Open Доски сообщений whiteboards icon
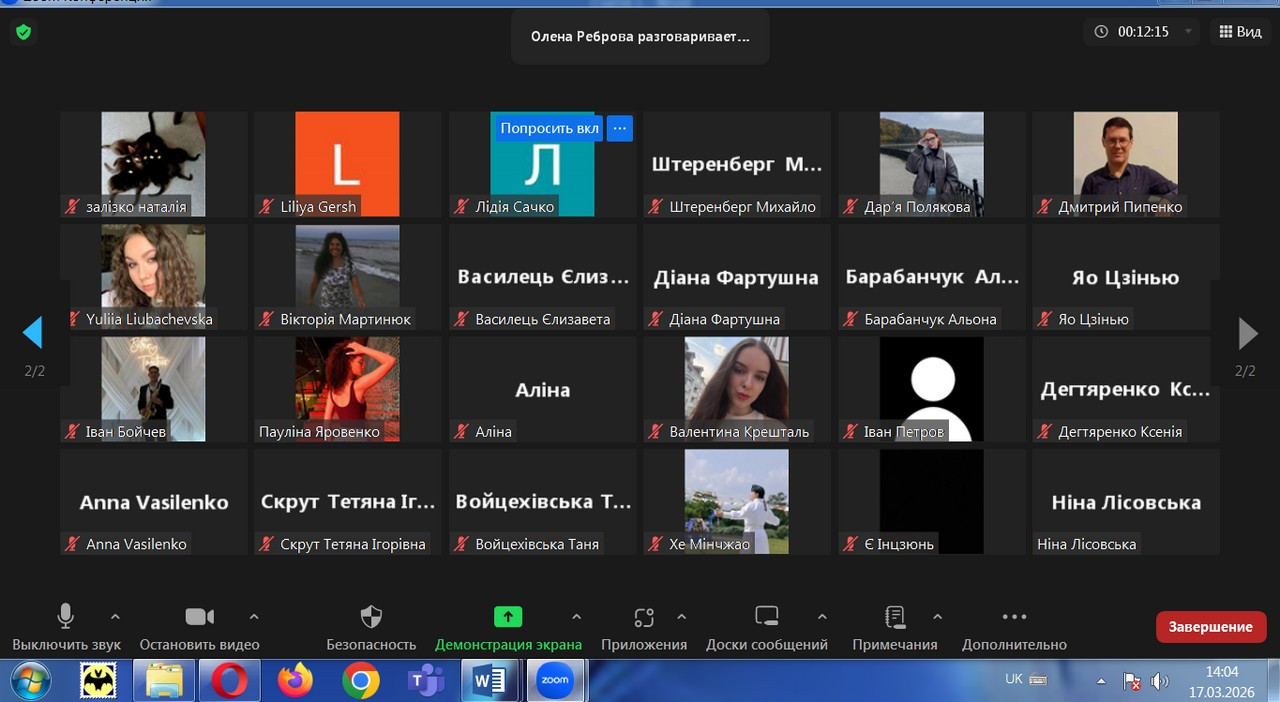Screen dimensions: 1280x702 click(767, 617)
